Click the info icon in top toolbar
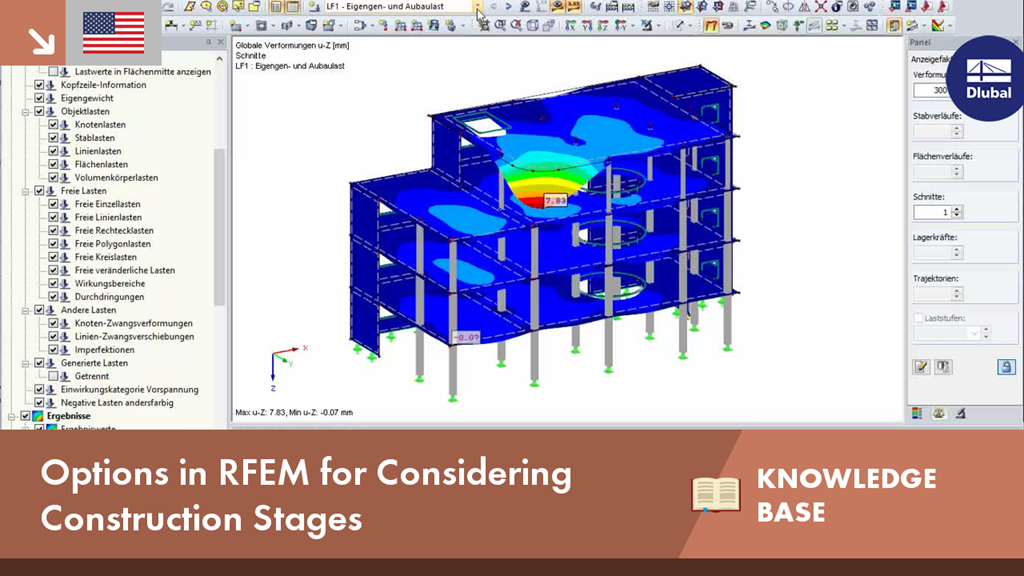The image size is (1024, 576). [x=837, y=7]
